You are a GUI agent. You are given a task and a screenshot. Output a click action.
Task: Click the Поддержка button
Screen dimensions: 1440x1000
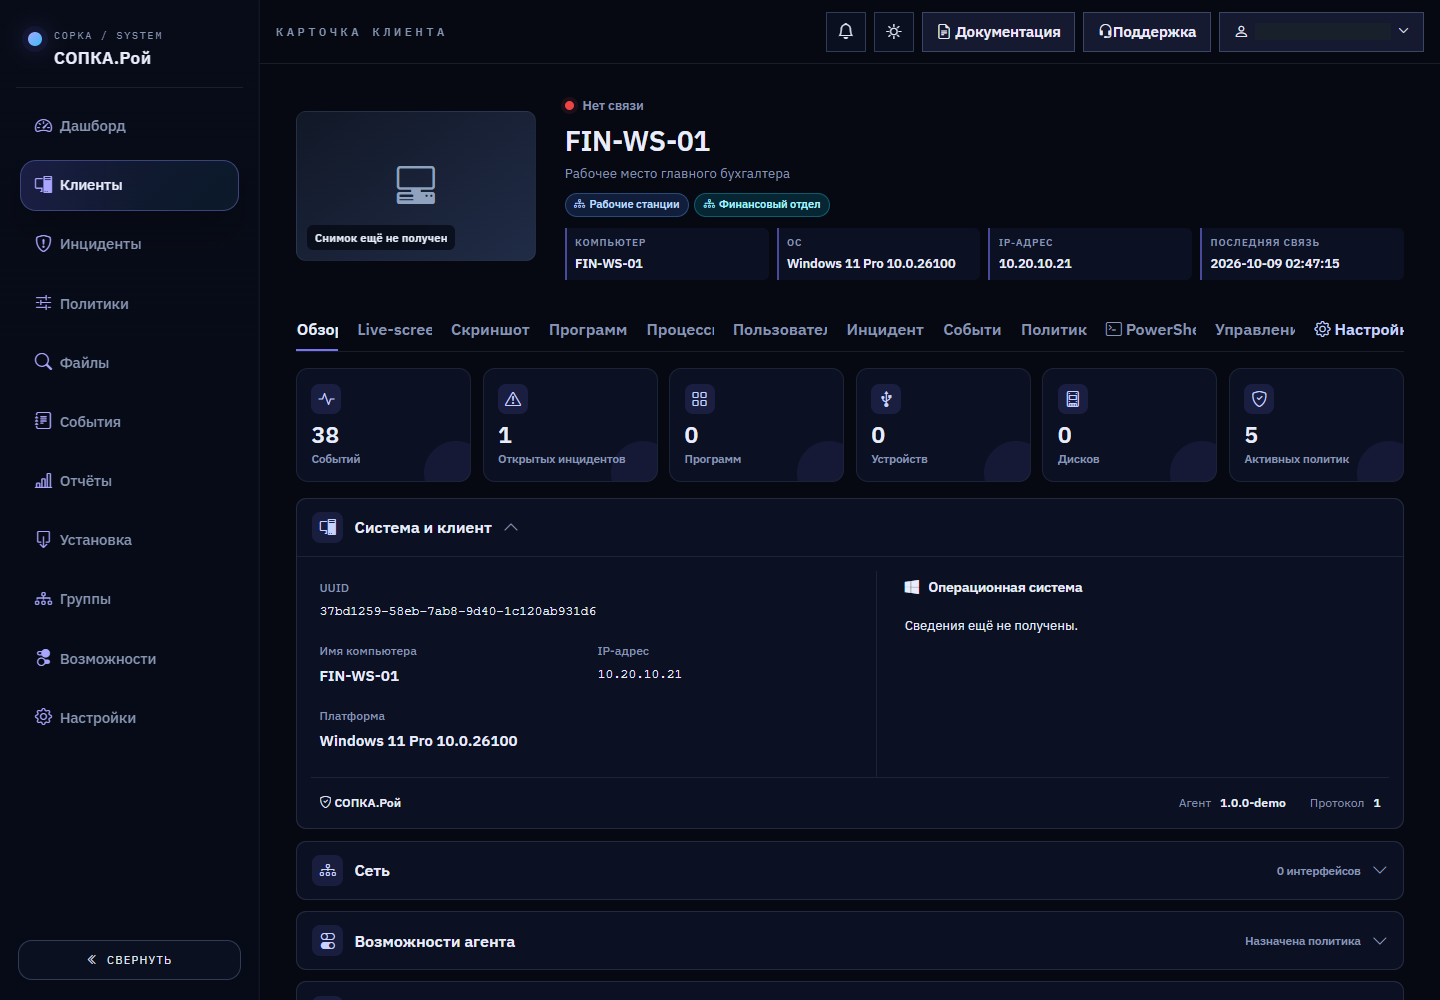tap(1147, 32)
